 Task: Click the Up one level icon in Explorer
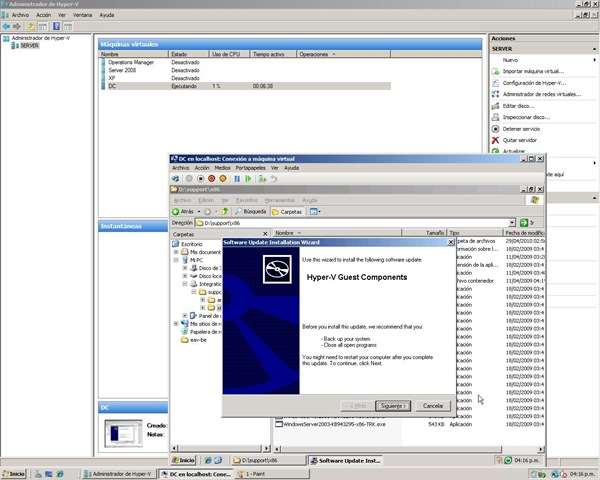coord(225,212)
